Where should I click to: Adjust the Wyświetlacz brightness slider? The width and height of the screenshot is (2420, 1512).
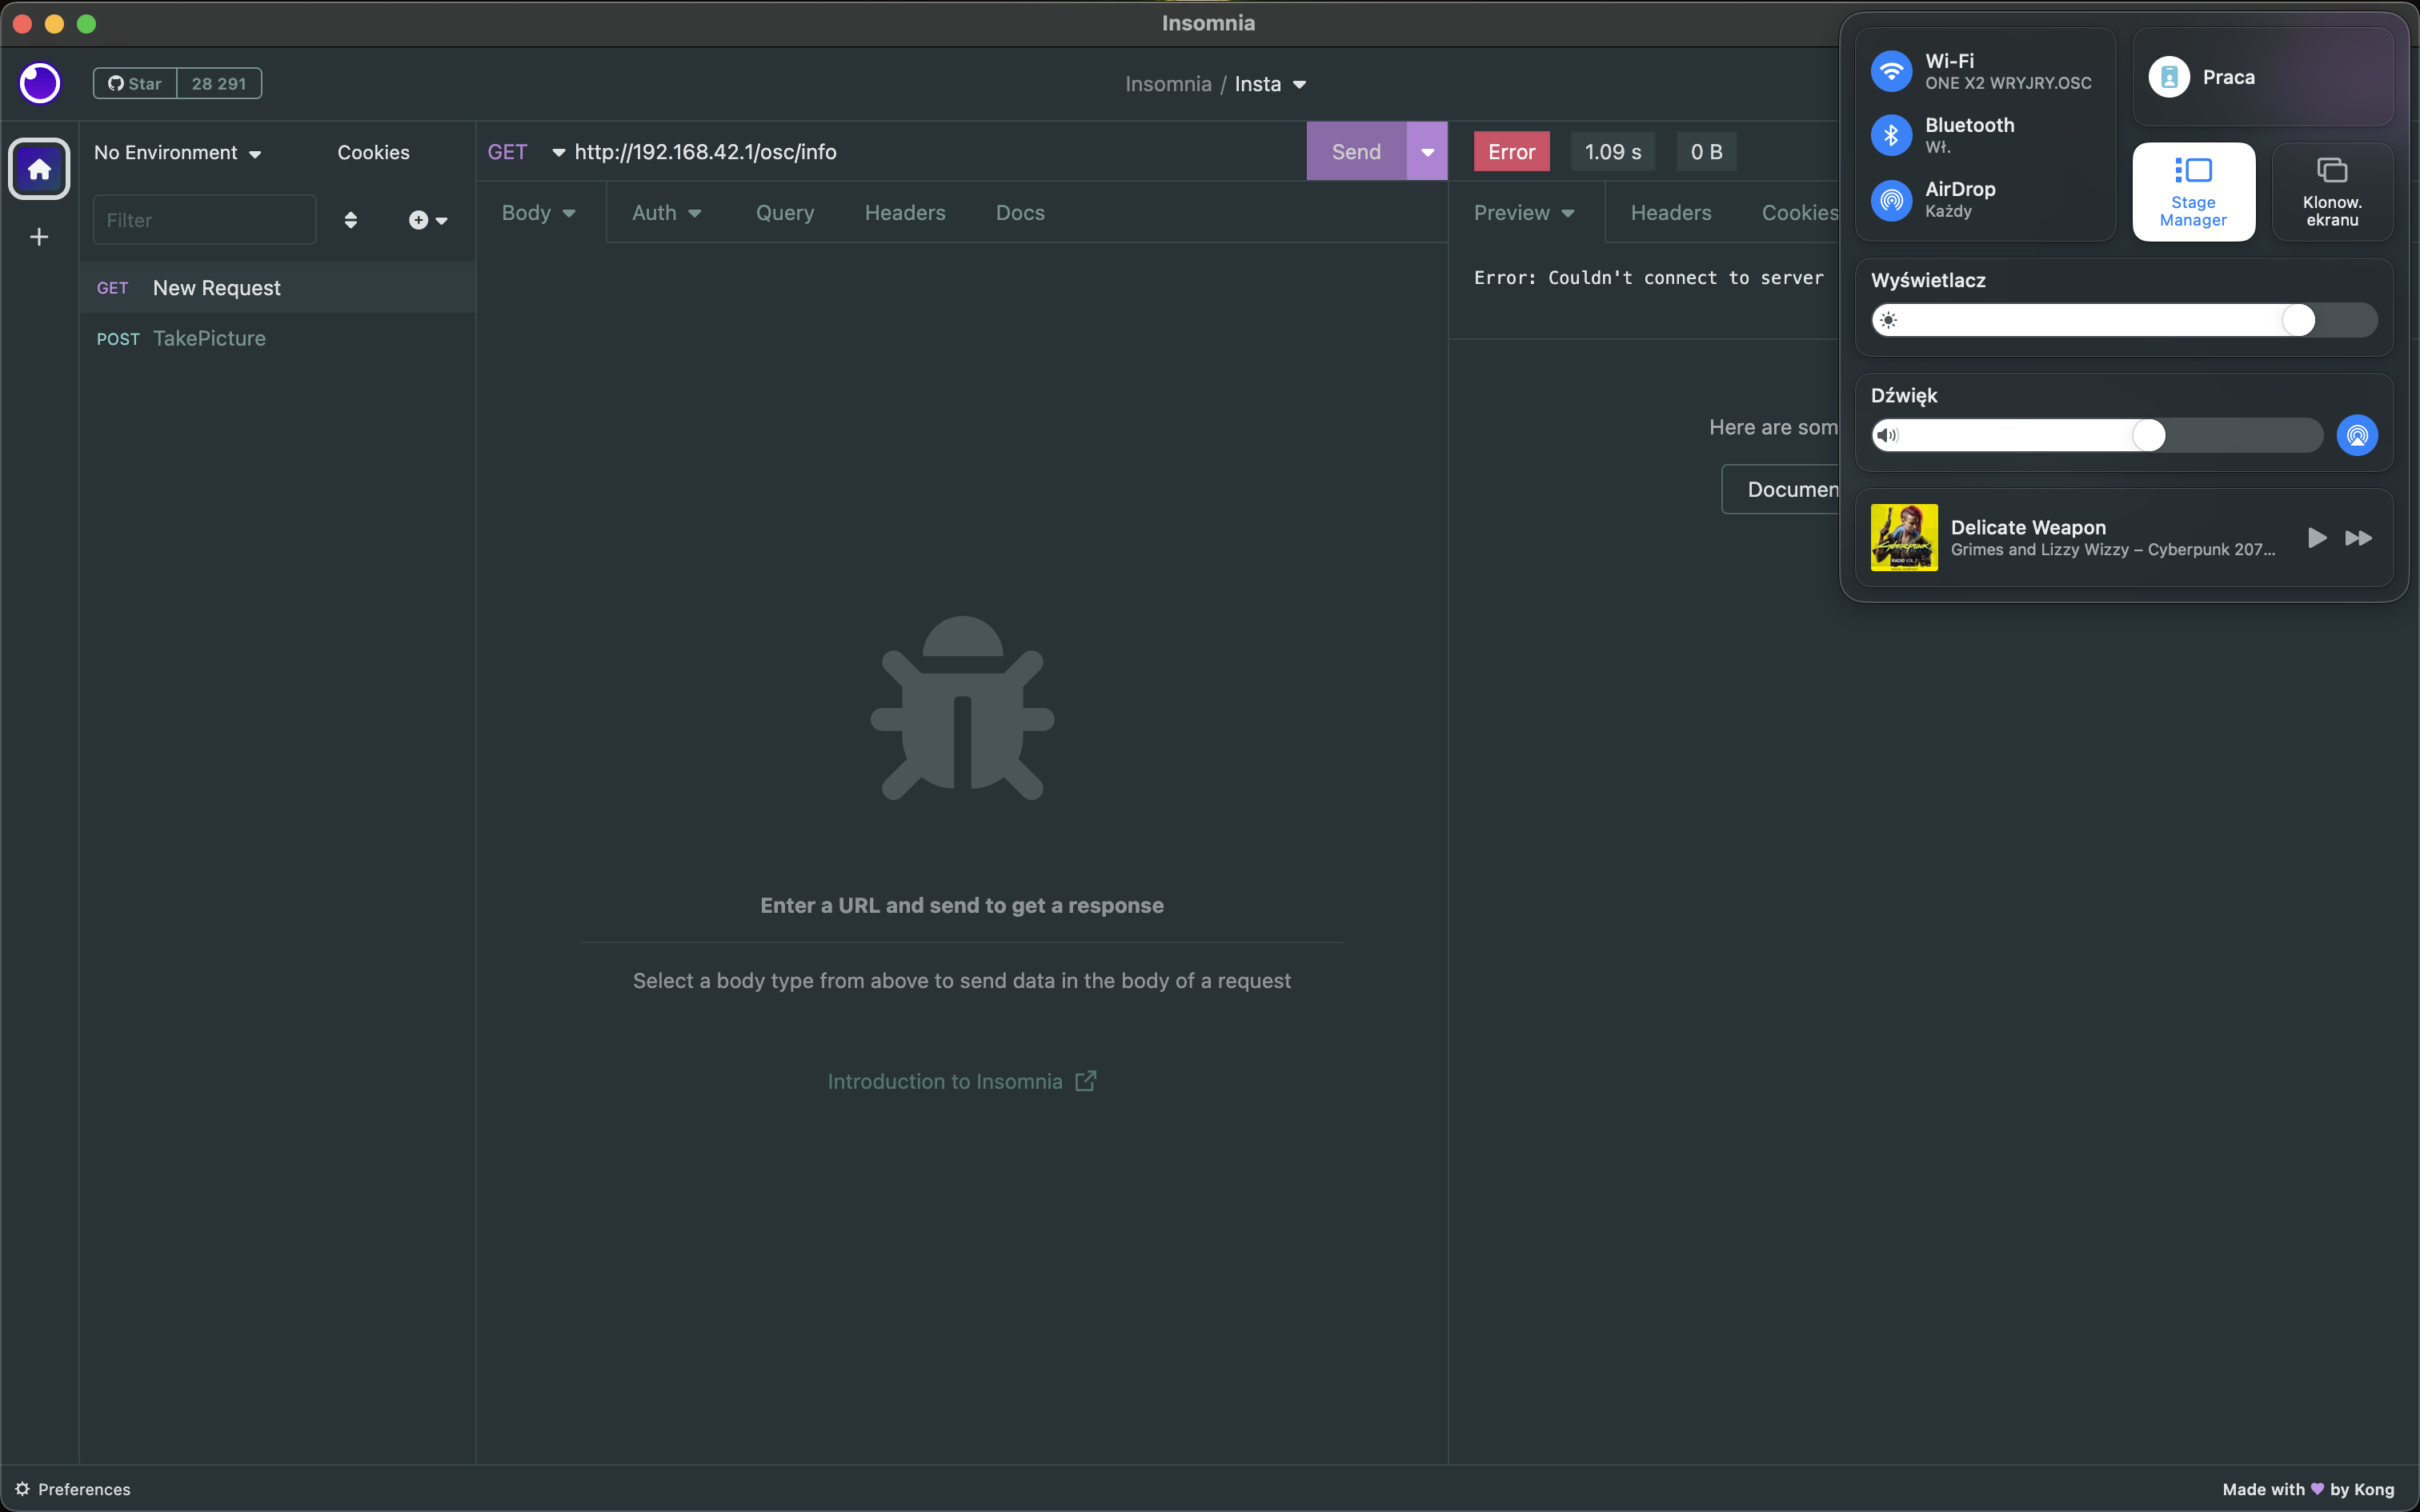(2296, 319)
